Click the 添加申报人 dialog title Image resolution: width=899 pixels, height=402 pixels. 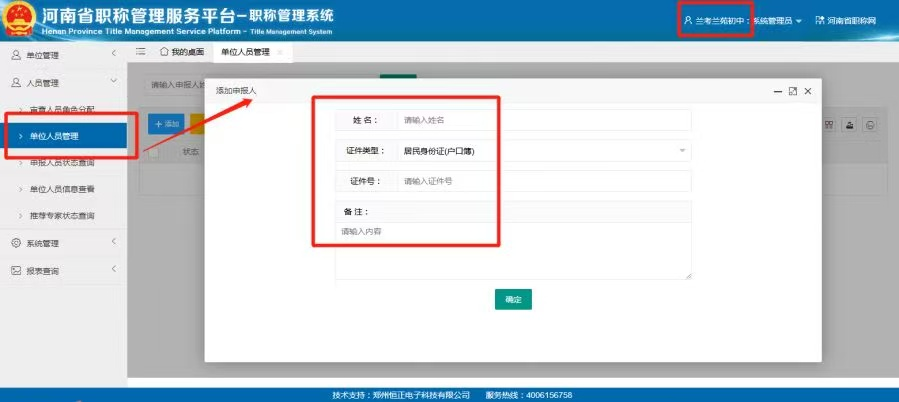click(236, 91)
